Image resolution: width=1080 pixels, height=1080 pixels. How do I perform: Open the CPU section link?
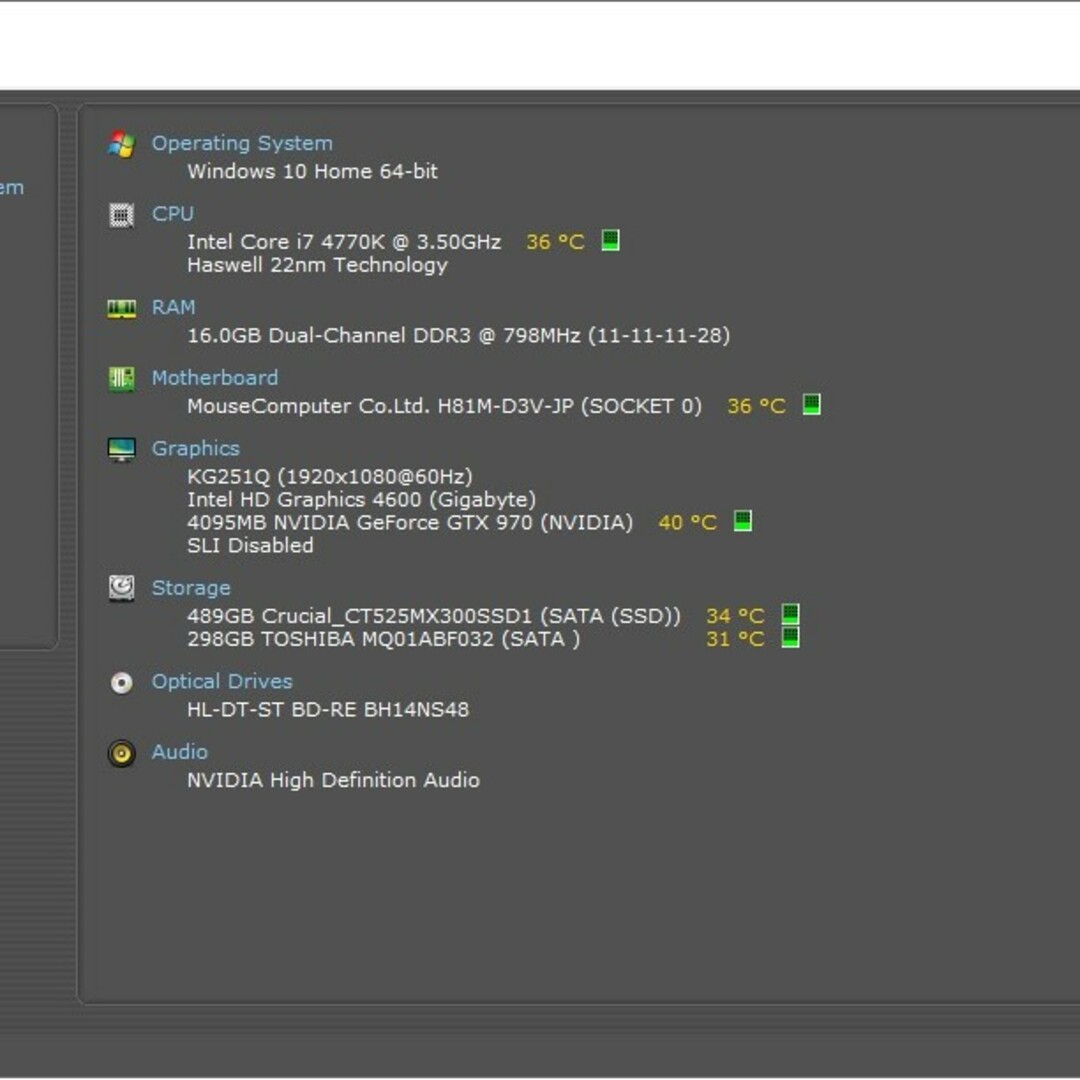point(172,214)
